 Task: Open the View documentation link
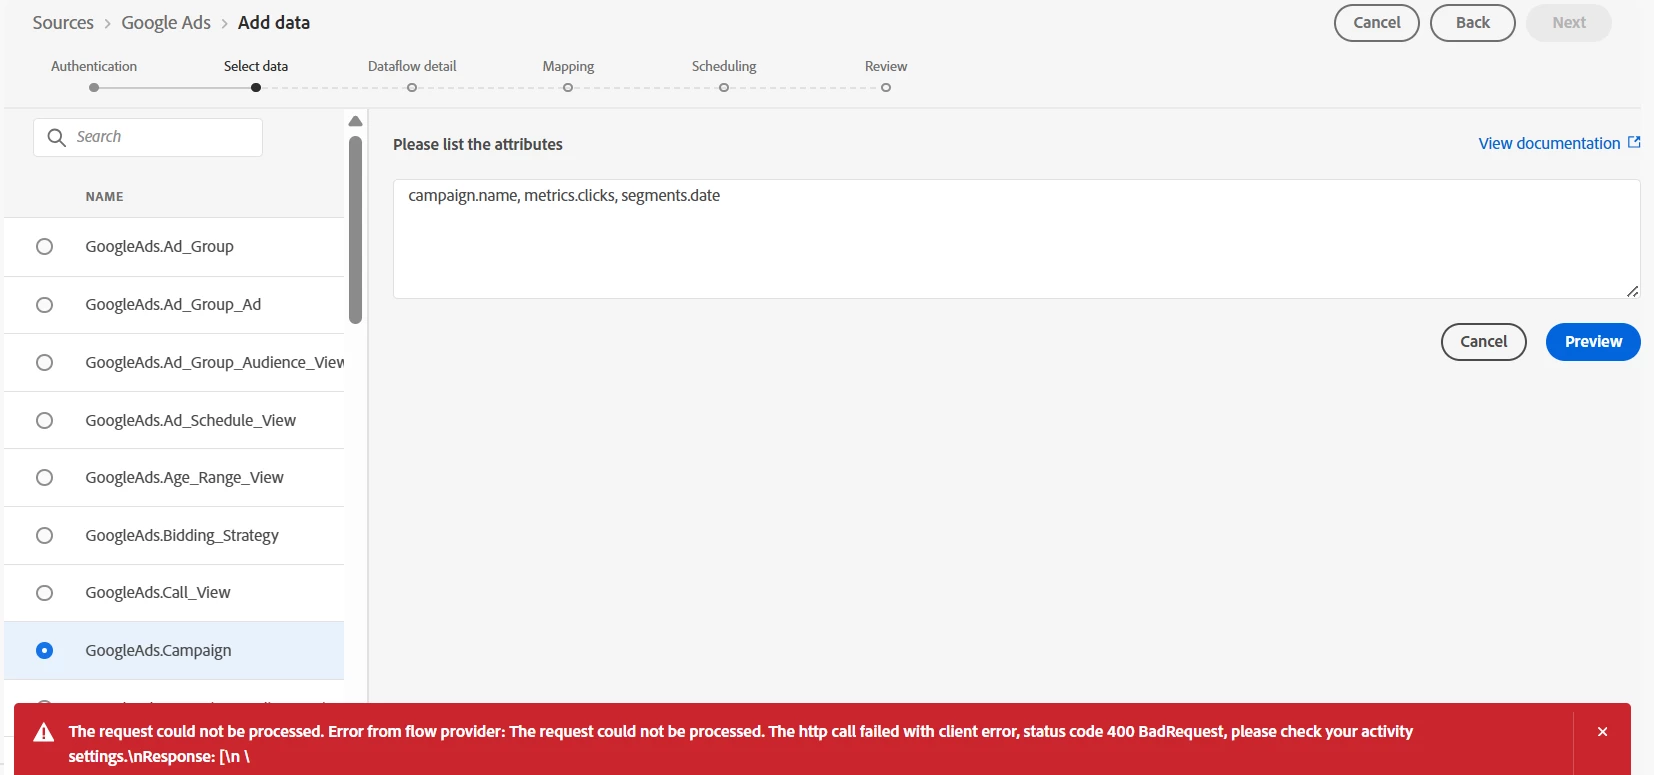[1549, 143]
